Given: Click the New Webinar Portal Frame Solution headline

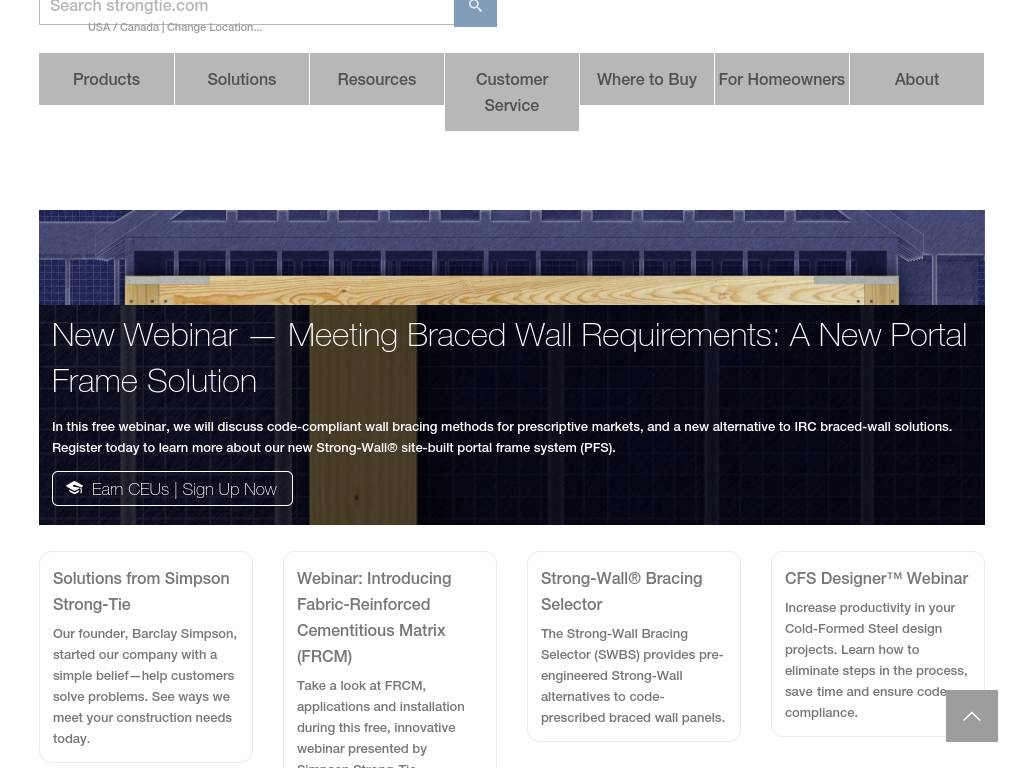Looking at the screenshot, I should (x=509, y=358).
